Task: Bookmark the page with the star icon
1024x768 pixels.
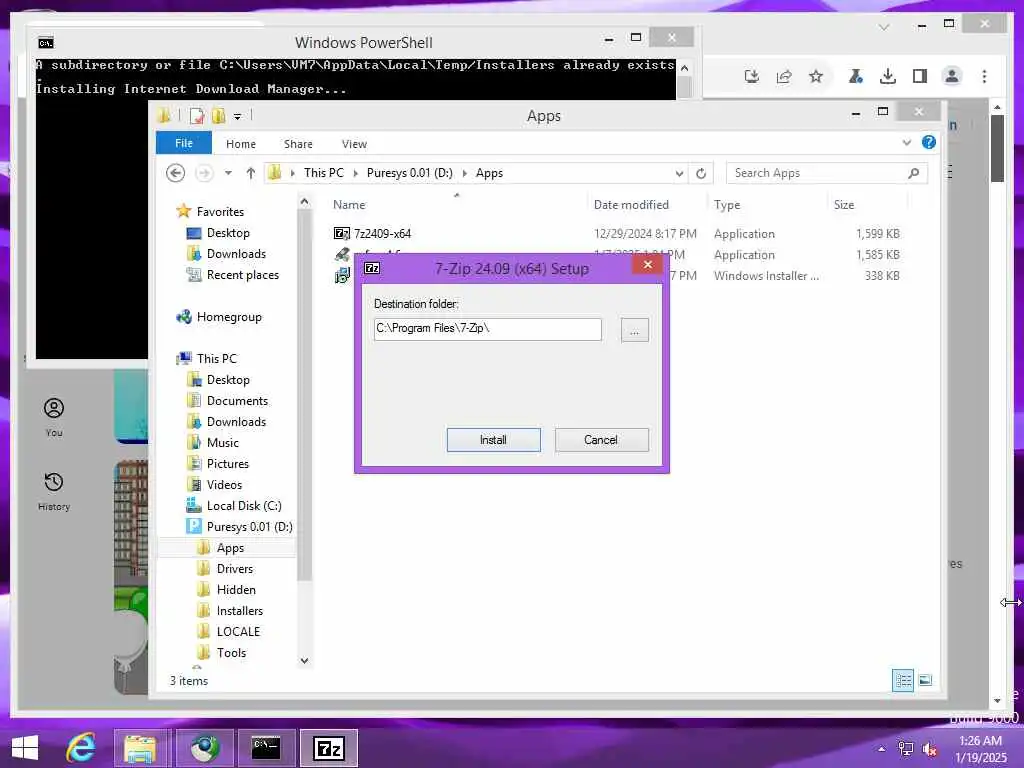Action: [816, 76]
